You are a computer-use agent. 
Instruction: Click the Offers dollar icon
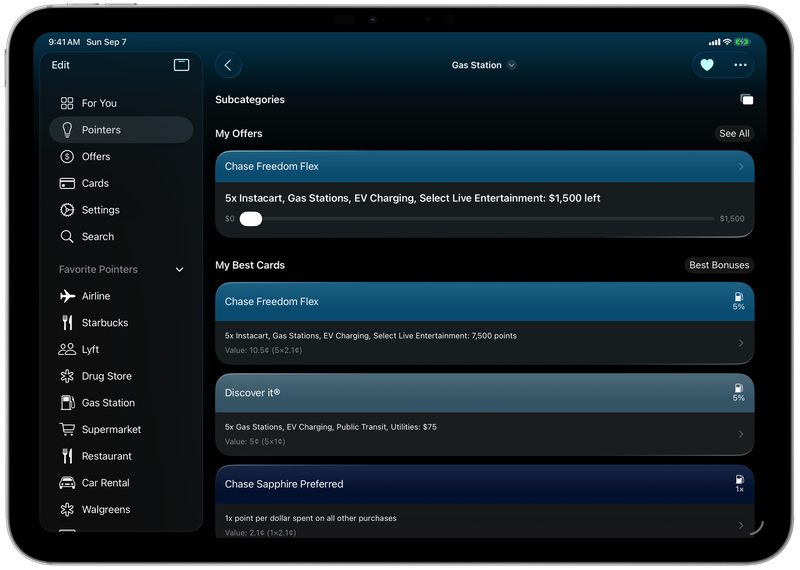(x=67, y=157)
